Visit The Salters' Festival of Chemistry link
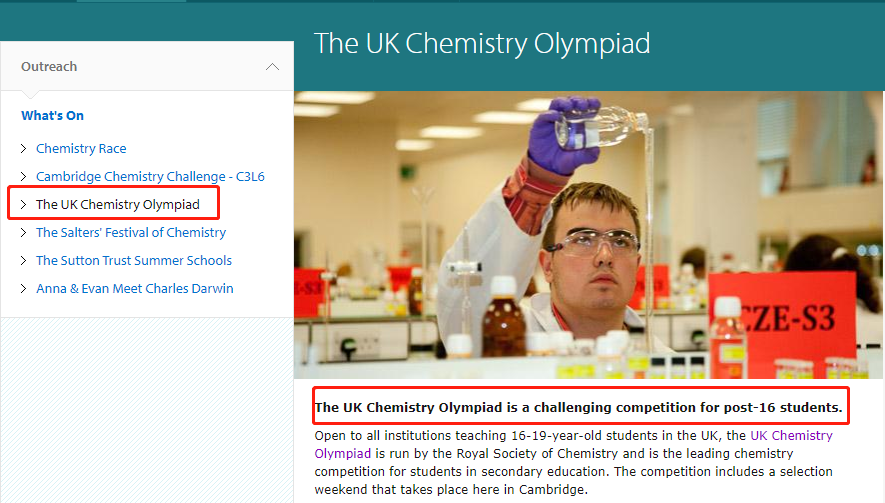 pyautogui.click(x=131, y=233)
